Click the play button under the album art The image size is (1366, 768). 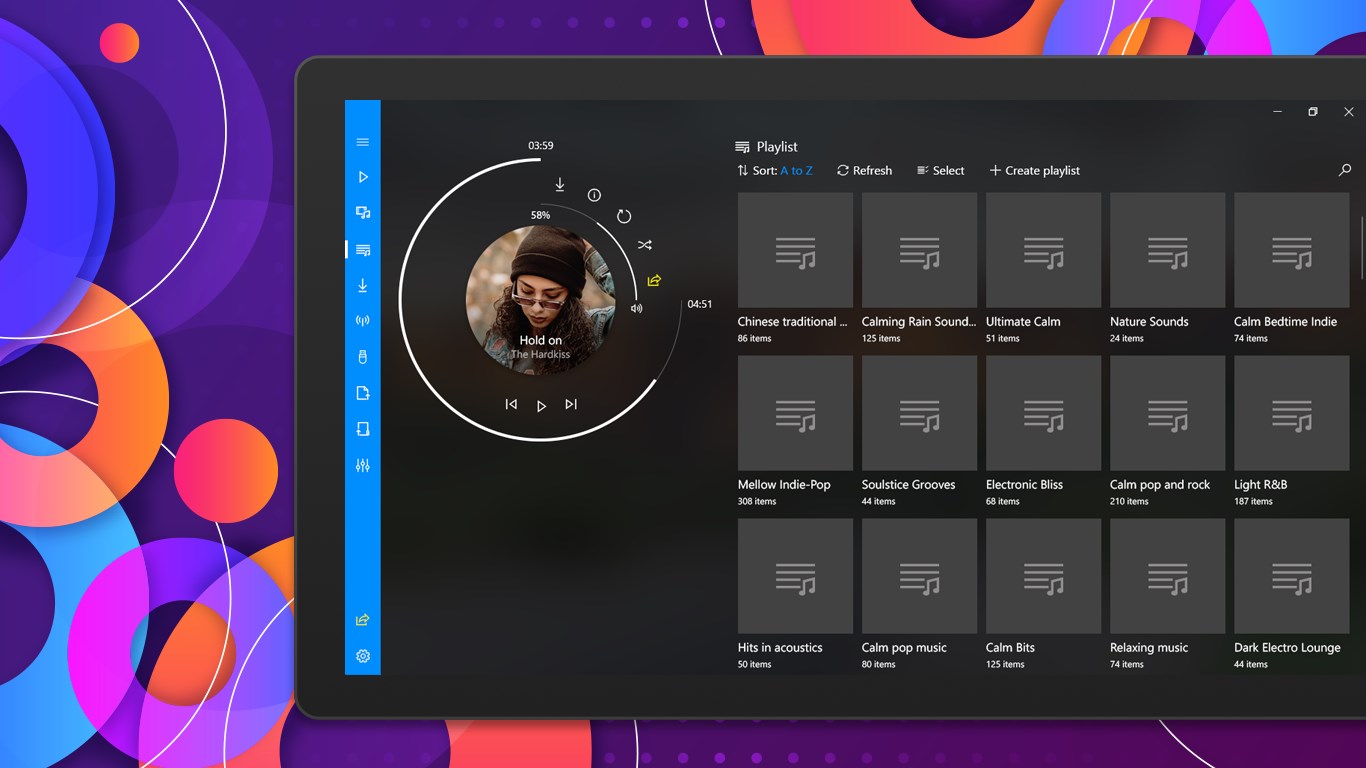click(x=541, y=406)
